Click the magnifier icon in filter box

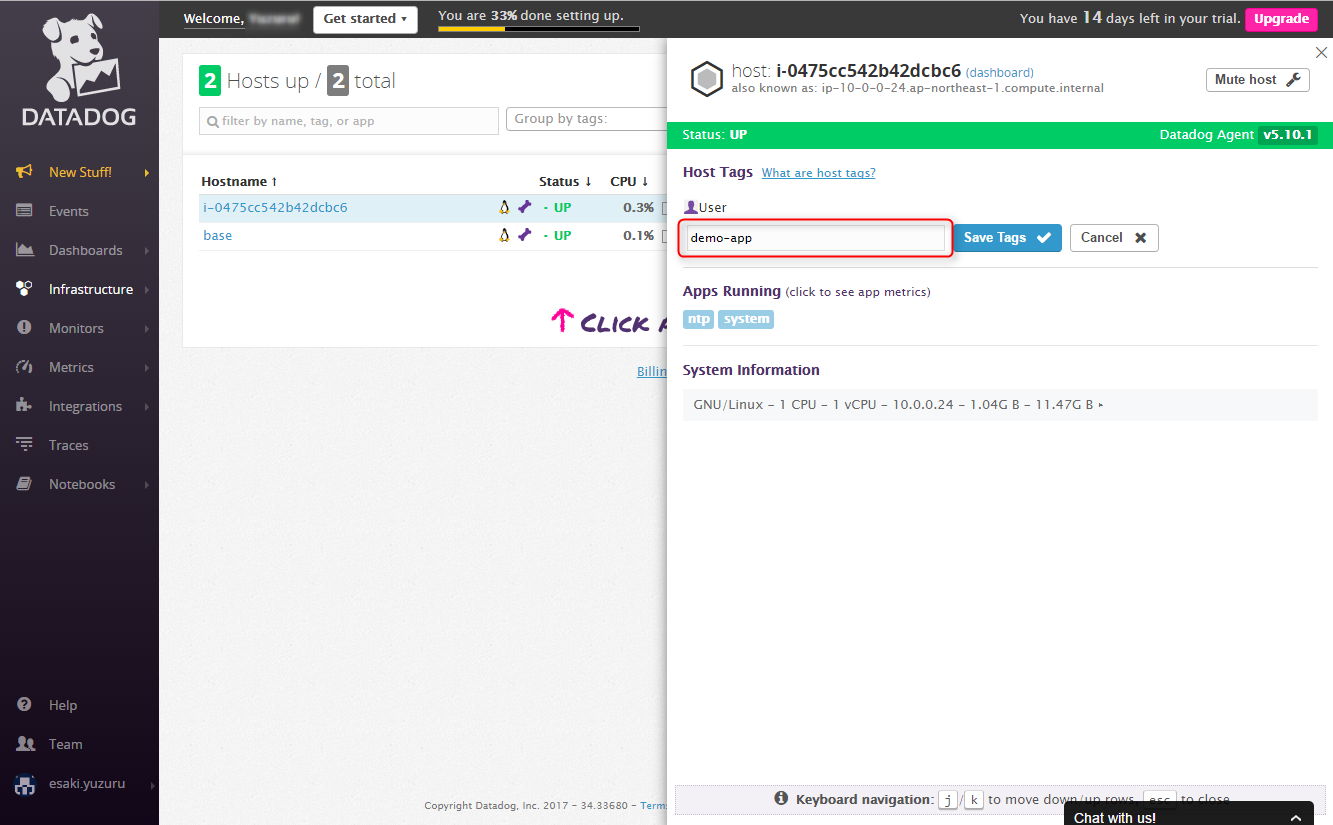(213, 122)
